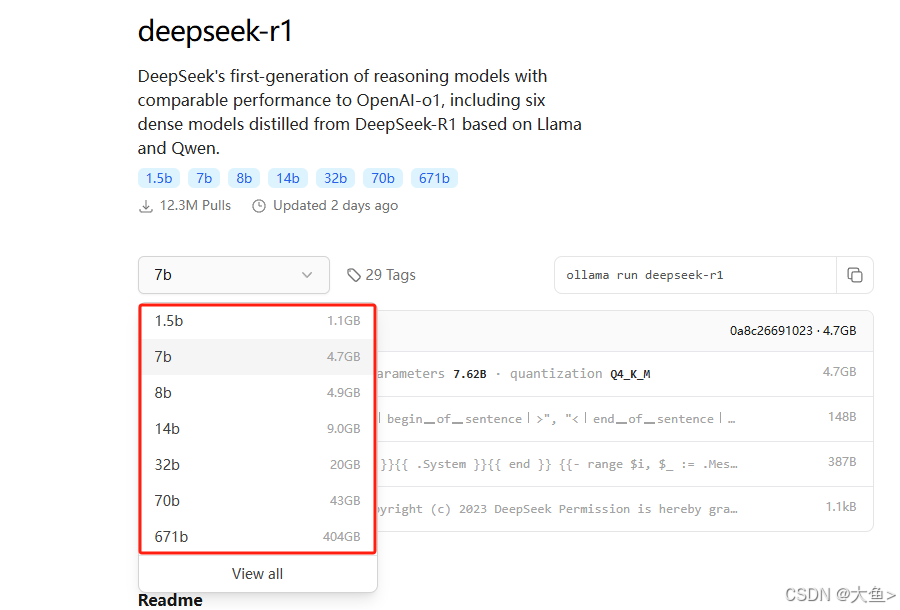The image size is (900, 610).
Task: Click the 32b blue tag chip
Action: click(x=335, y=178)
